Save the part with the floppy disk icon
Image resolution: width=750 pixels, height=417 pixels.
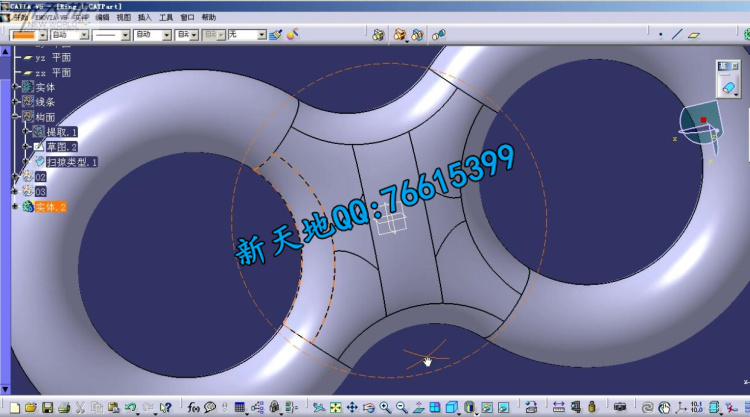[x=47, y=407]
